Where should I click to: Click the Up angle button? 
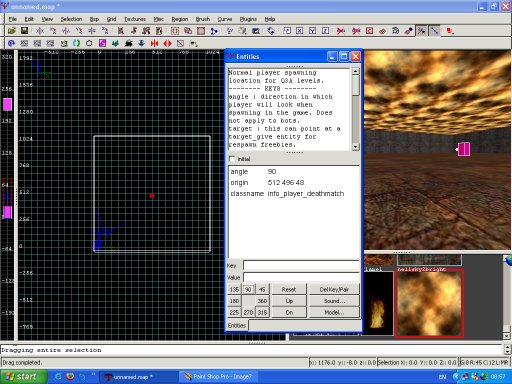pyautogui.click(x=289, y=301)
